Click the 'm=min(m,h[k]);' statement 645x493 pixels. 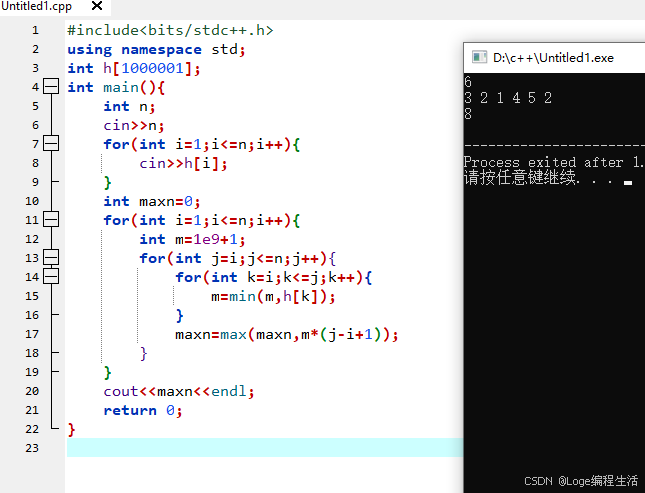coord(273,296)
